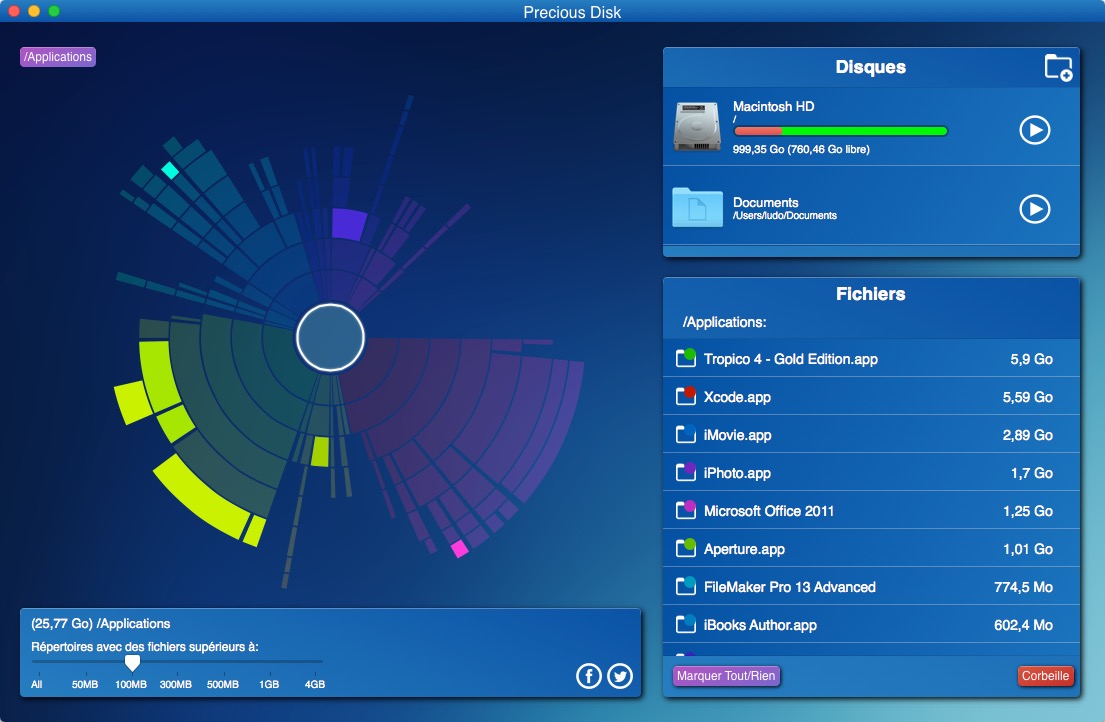Click the Disques panel title

pos(871,67)
